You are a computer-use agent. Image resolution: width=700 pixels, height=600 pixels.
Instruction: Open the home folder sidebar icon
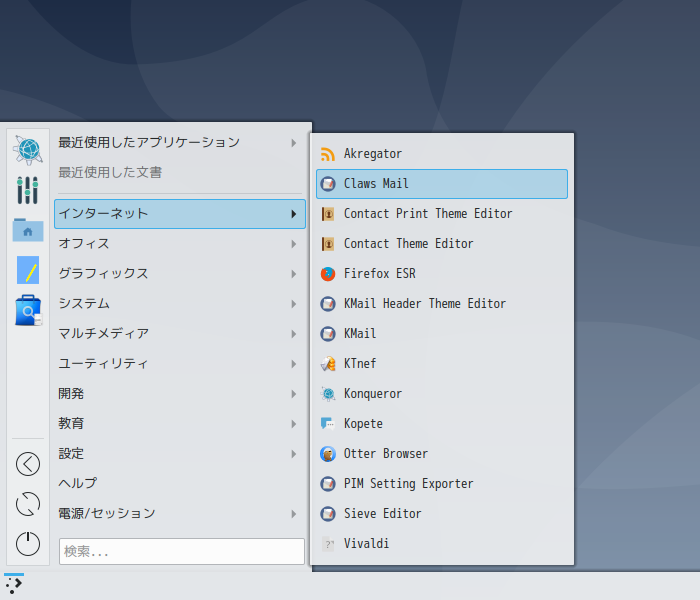point(28,230)
